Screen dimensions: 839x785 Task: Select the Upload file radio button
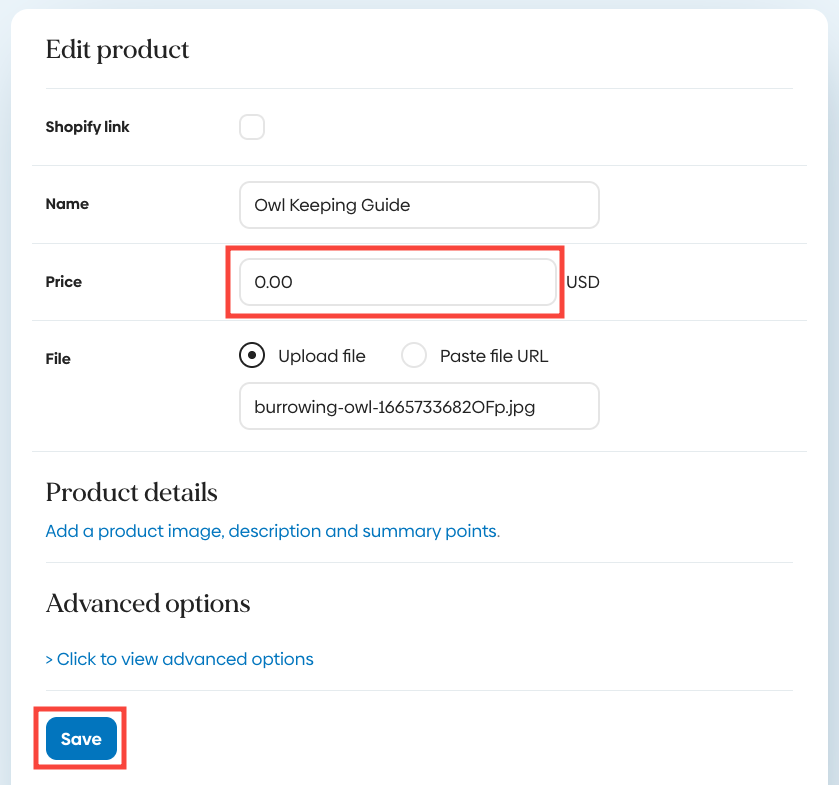252,355
